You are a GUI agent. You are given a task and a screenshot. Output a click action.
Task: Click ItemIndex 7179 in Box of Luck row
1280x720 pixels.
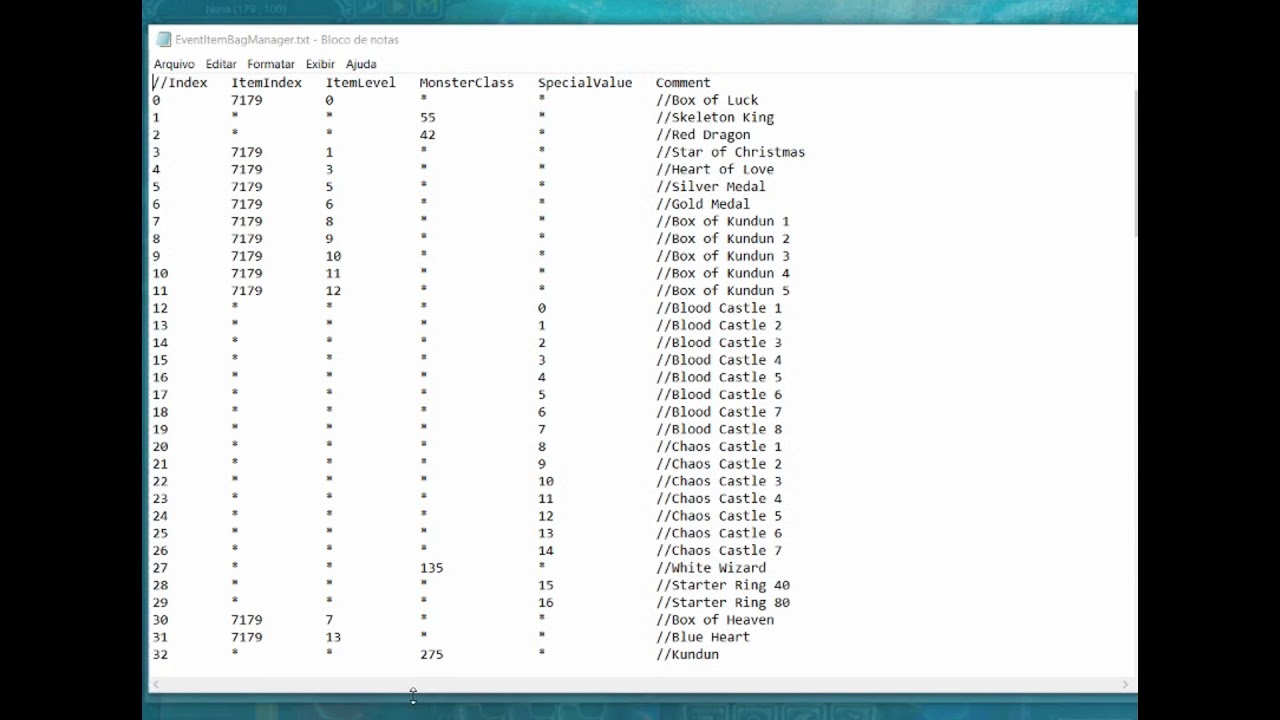(x=247, y=100)
